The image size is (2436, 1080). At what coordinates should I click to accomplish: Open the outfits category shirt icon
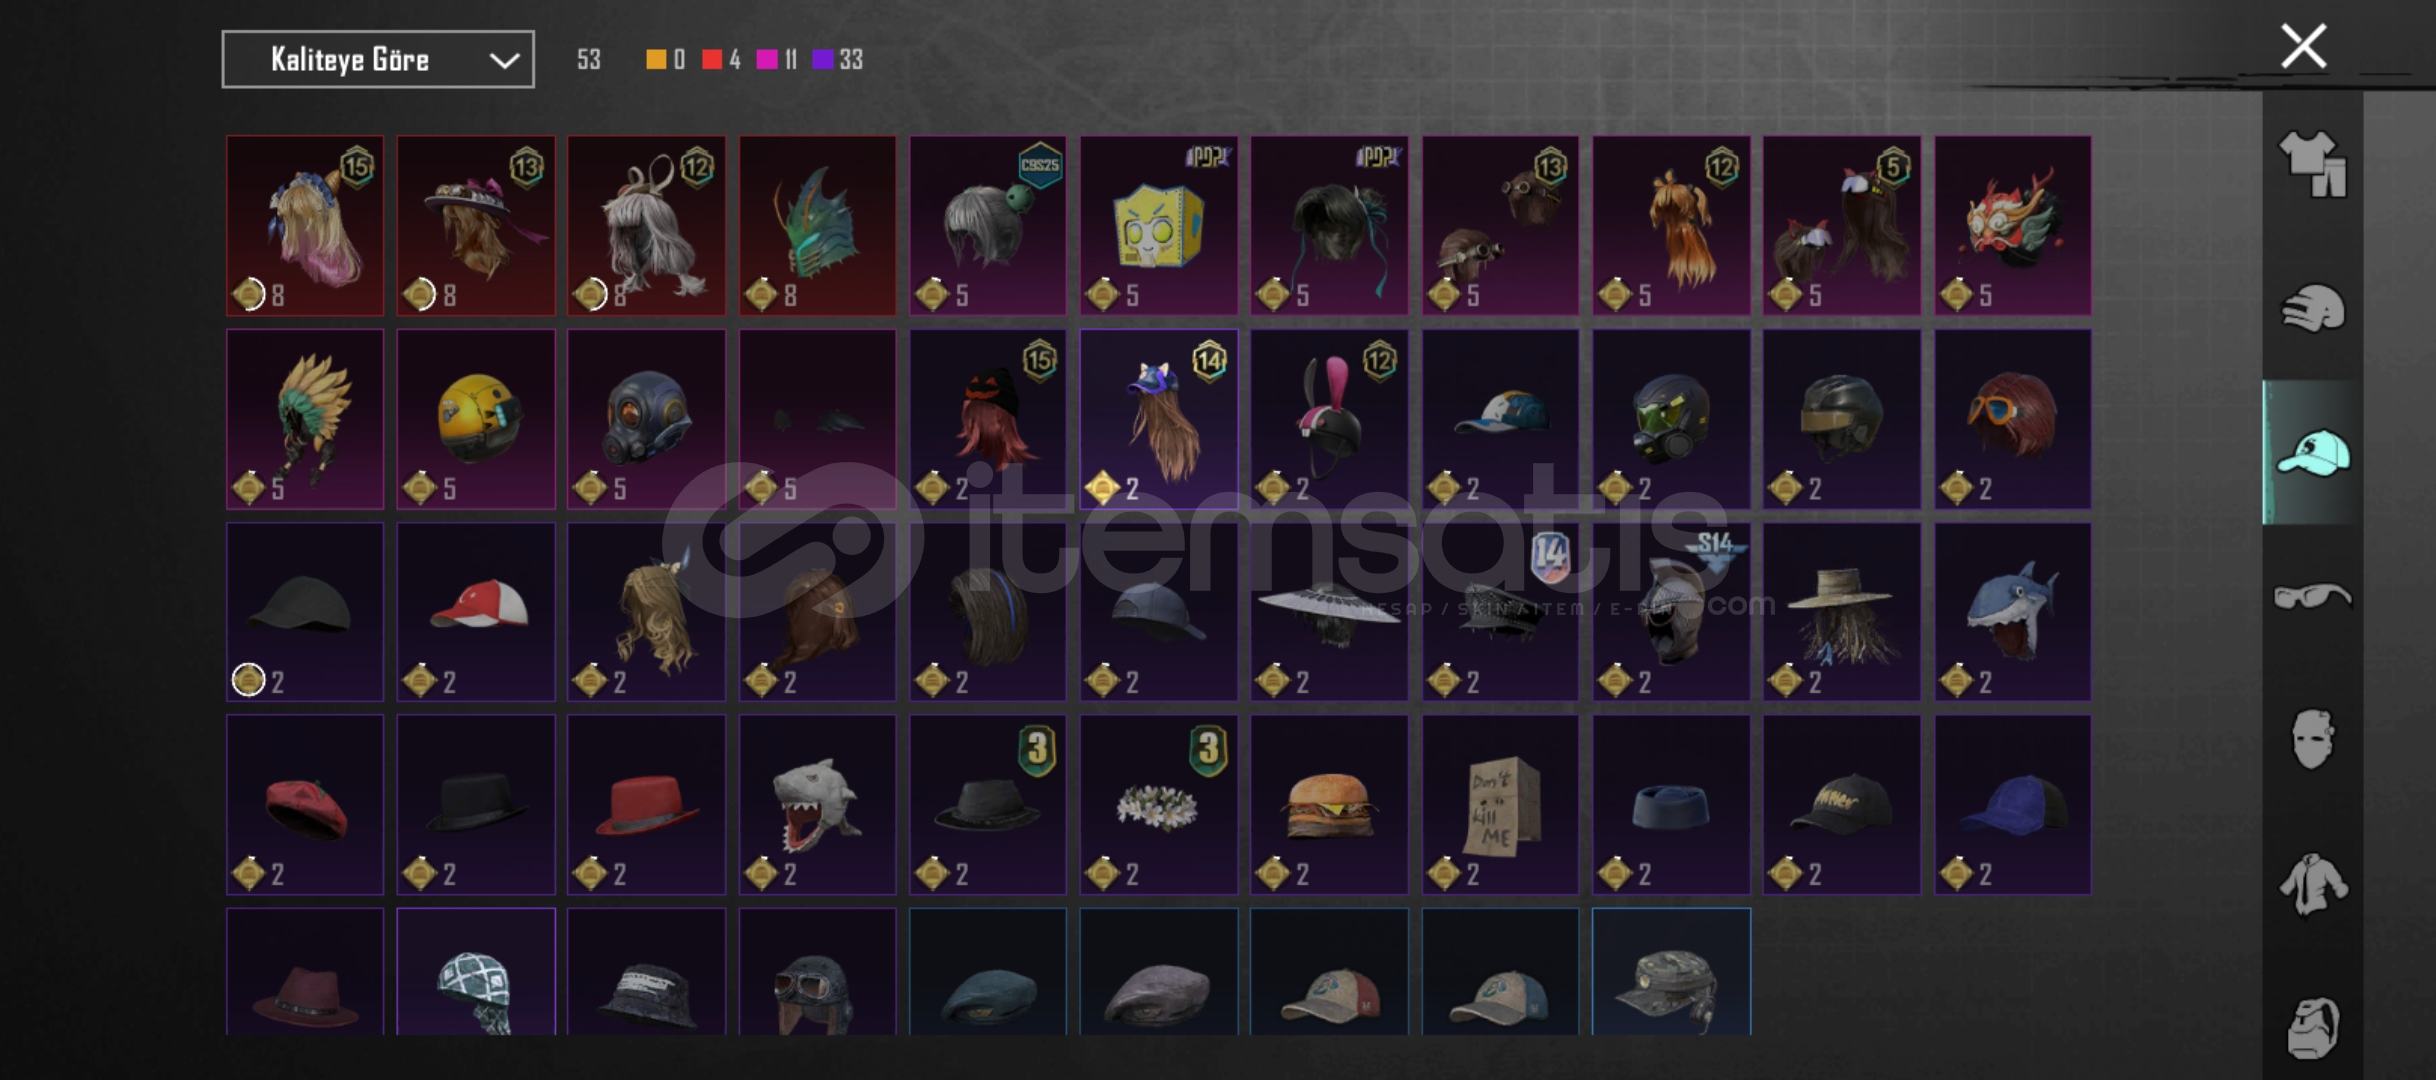point(2313,164)
